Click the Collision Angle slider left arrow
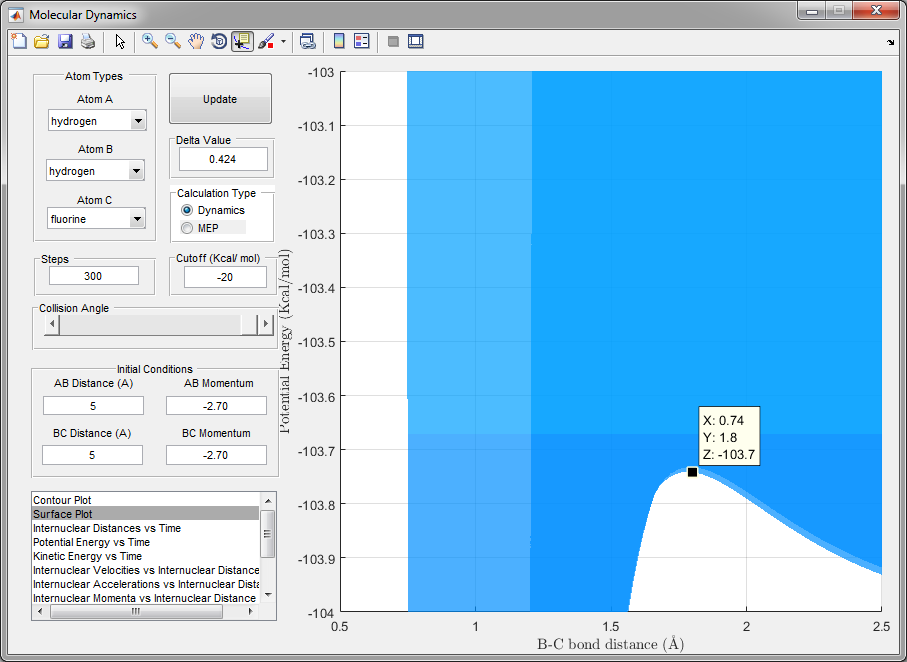 coord(52,324)
